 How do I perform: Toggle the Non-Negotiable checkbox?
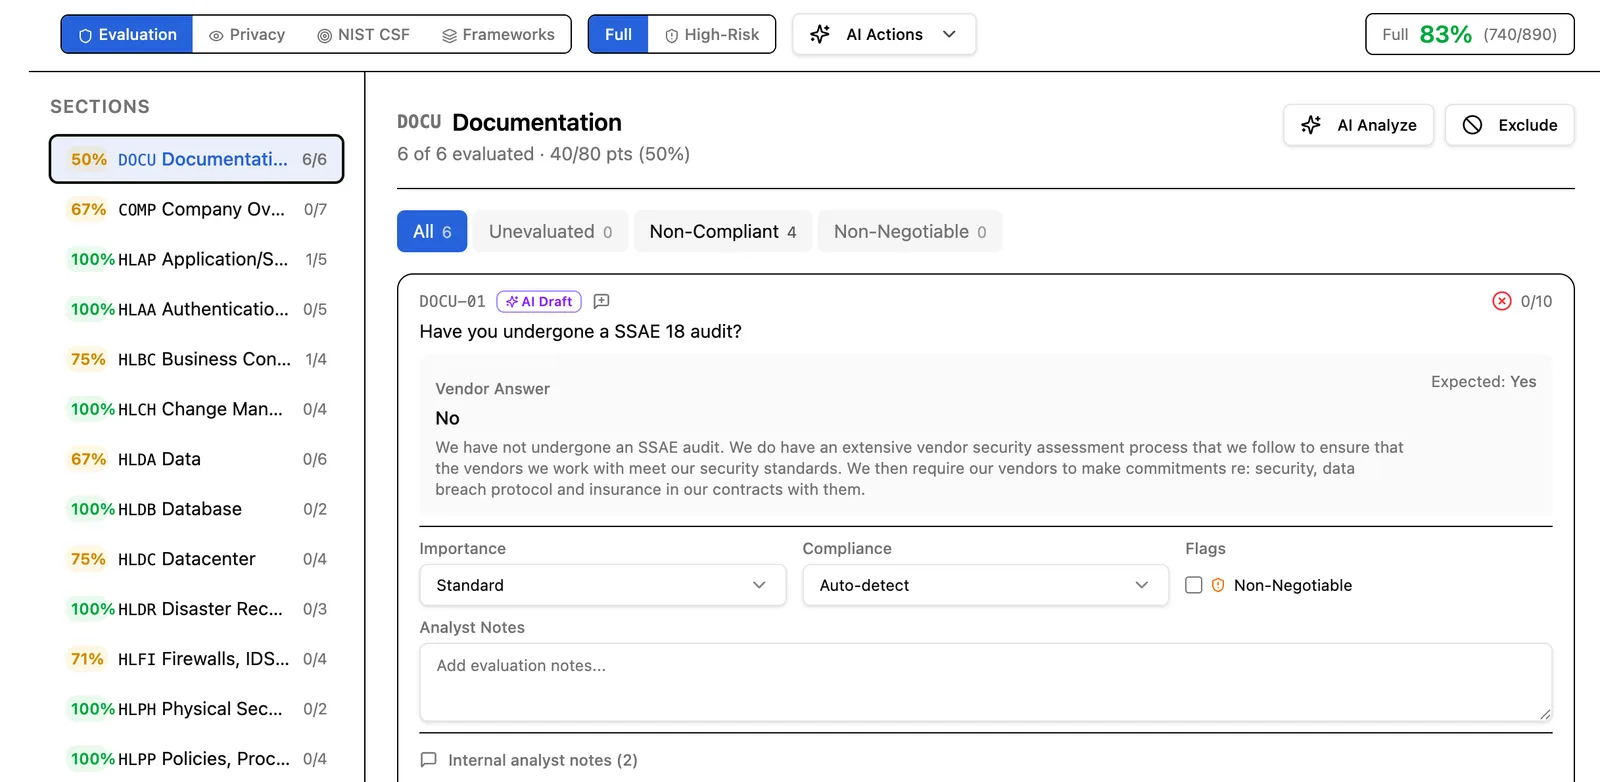pos(1193,585)
